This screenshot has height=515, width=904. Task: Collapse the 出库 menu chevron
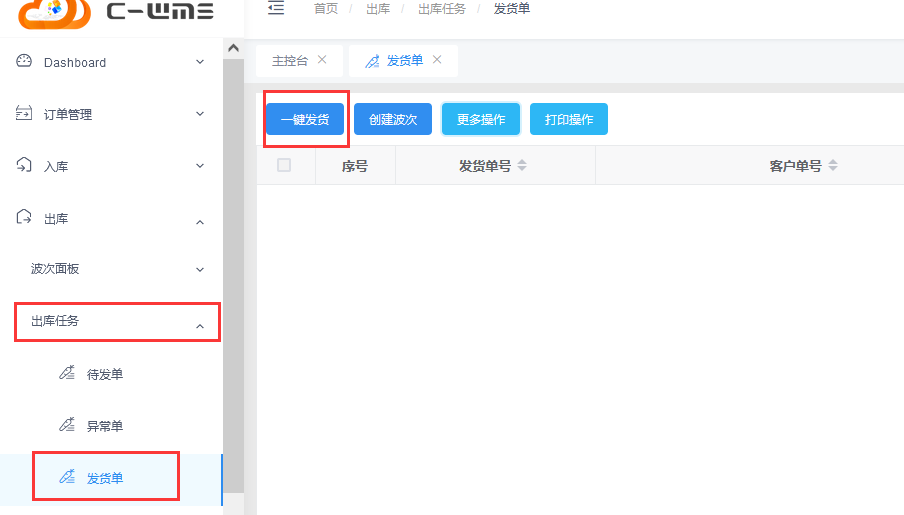click(200, 222)
